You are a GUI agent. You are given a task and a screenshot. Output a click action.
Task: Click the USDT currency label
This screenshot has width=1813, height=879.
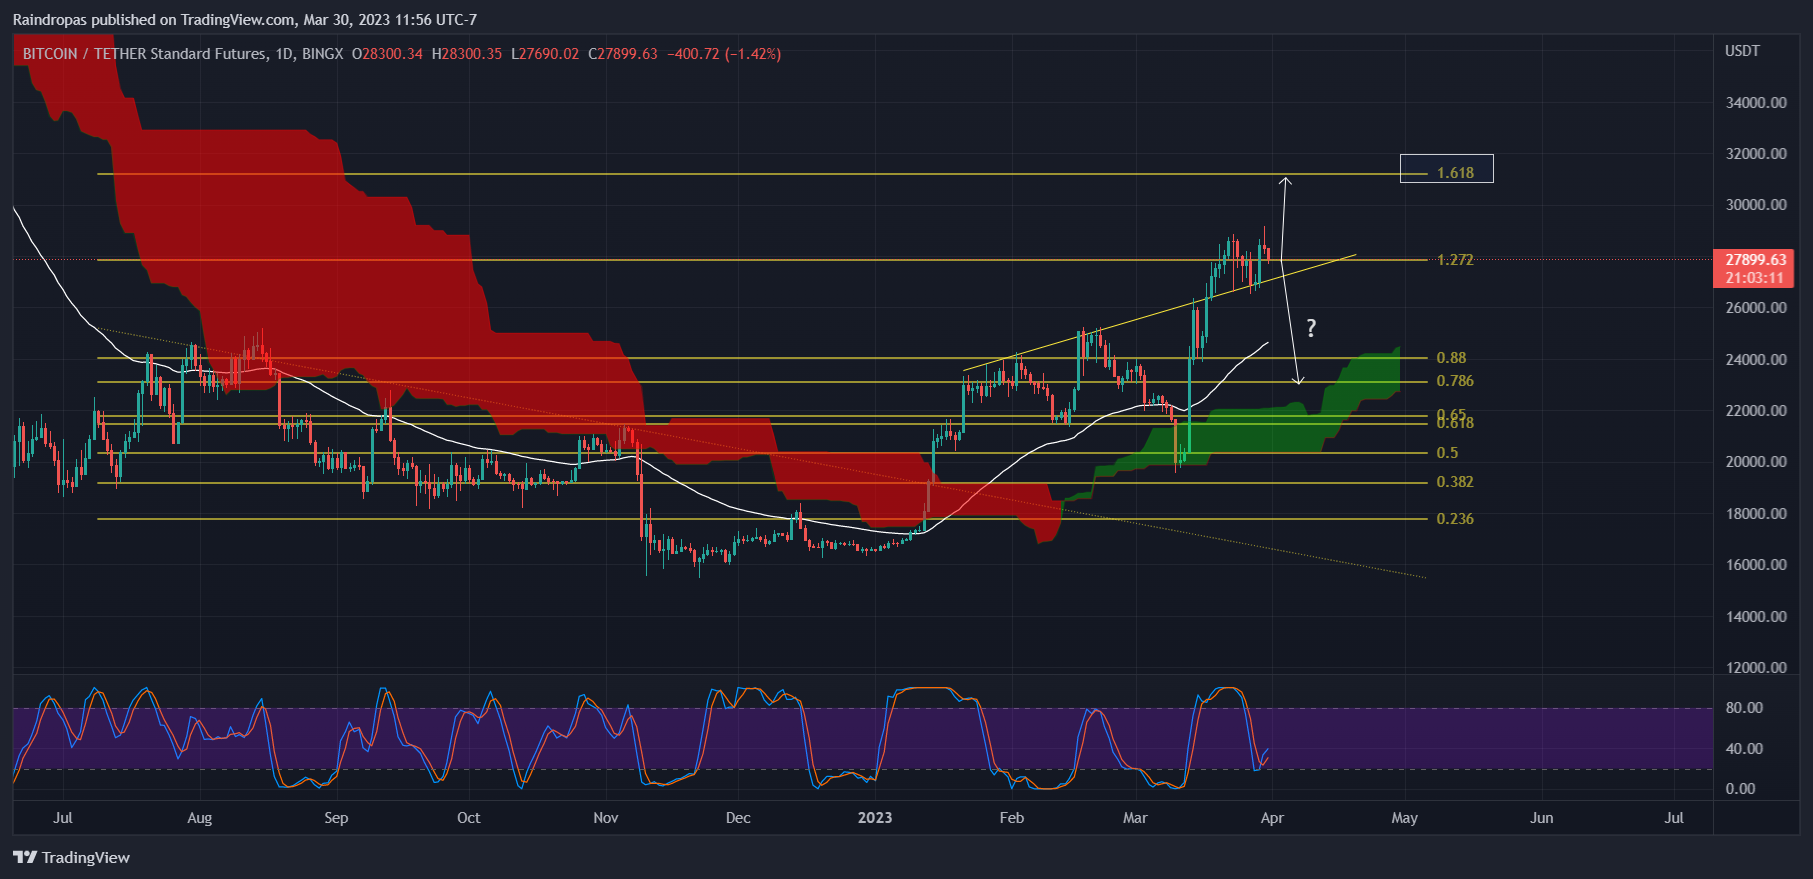[x=1742, y=51]
